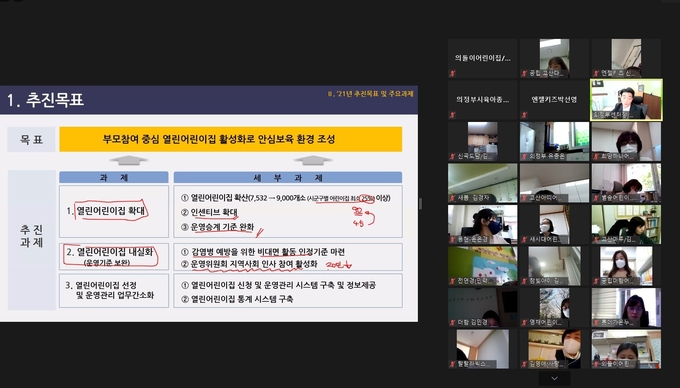Show next page of gallery participants

tap(554, 378)
